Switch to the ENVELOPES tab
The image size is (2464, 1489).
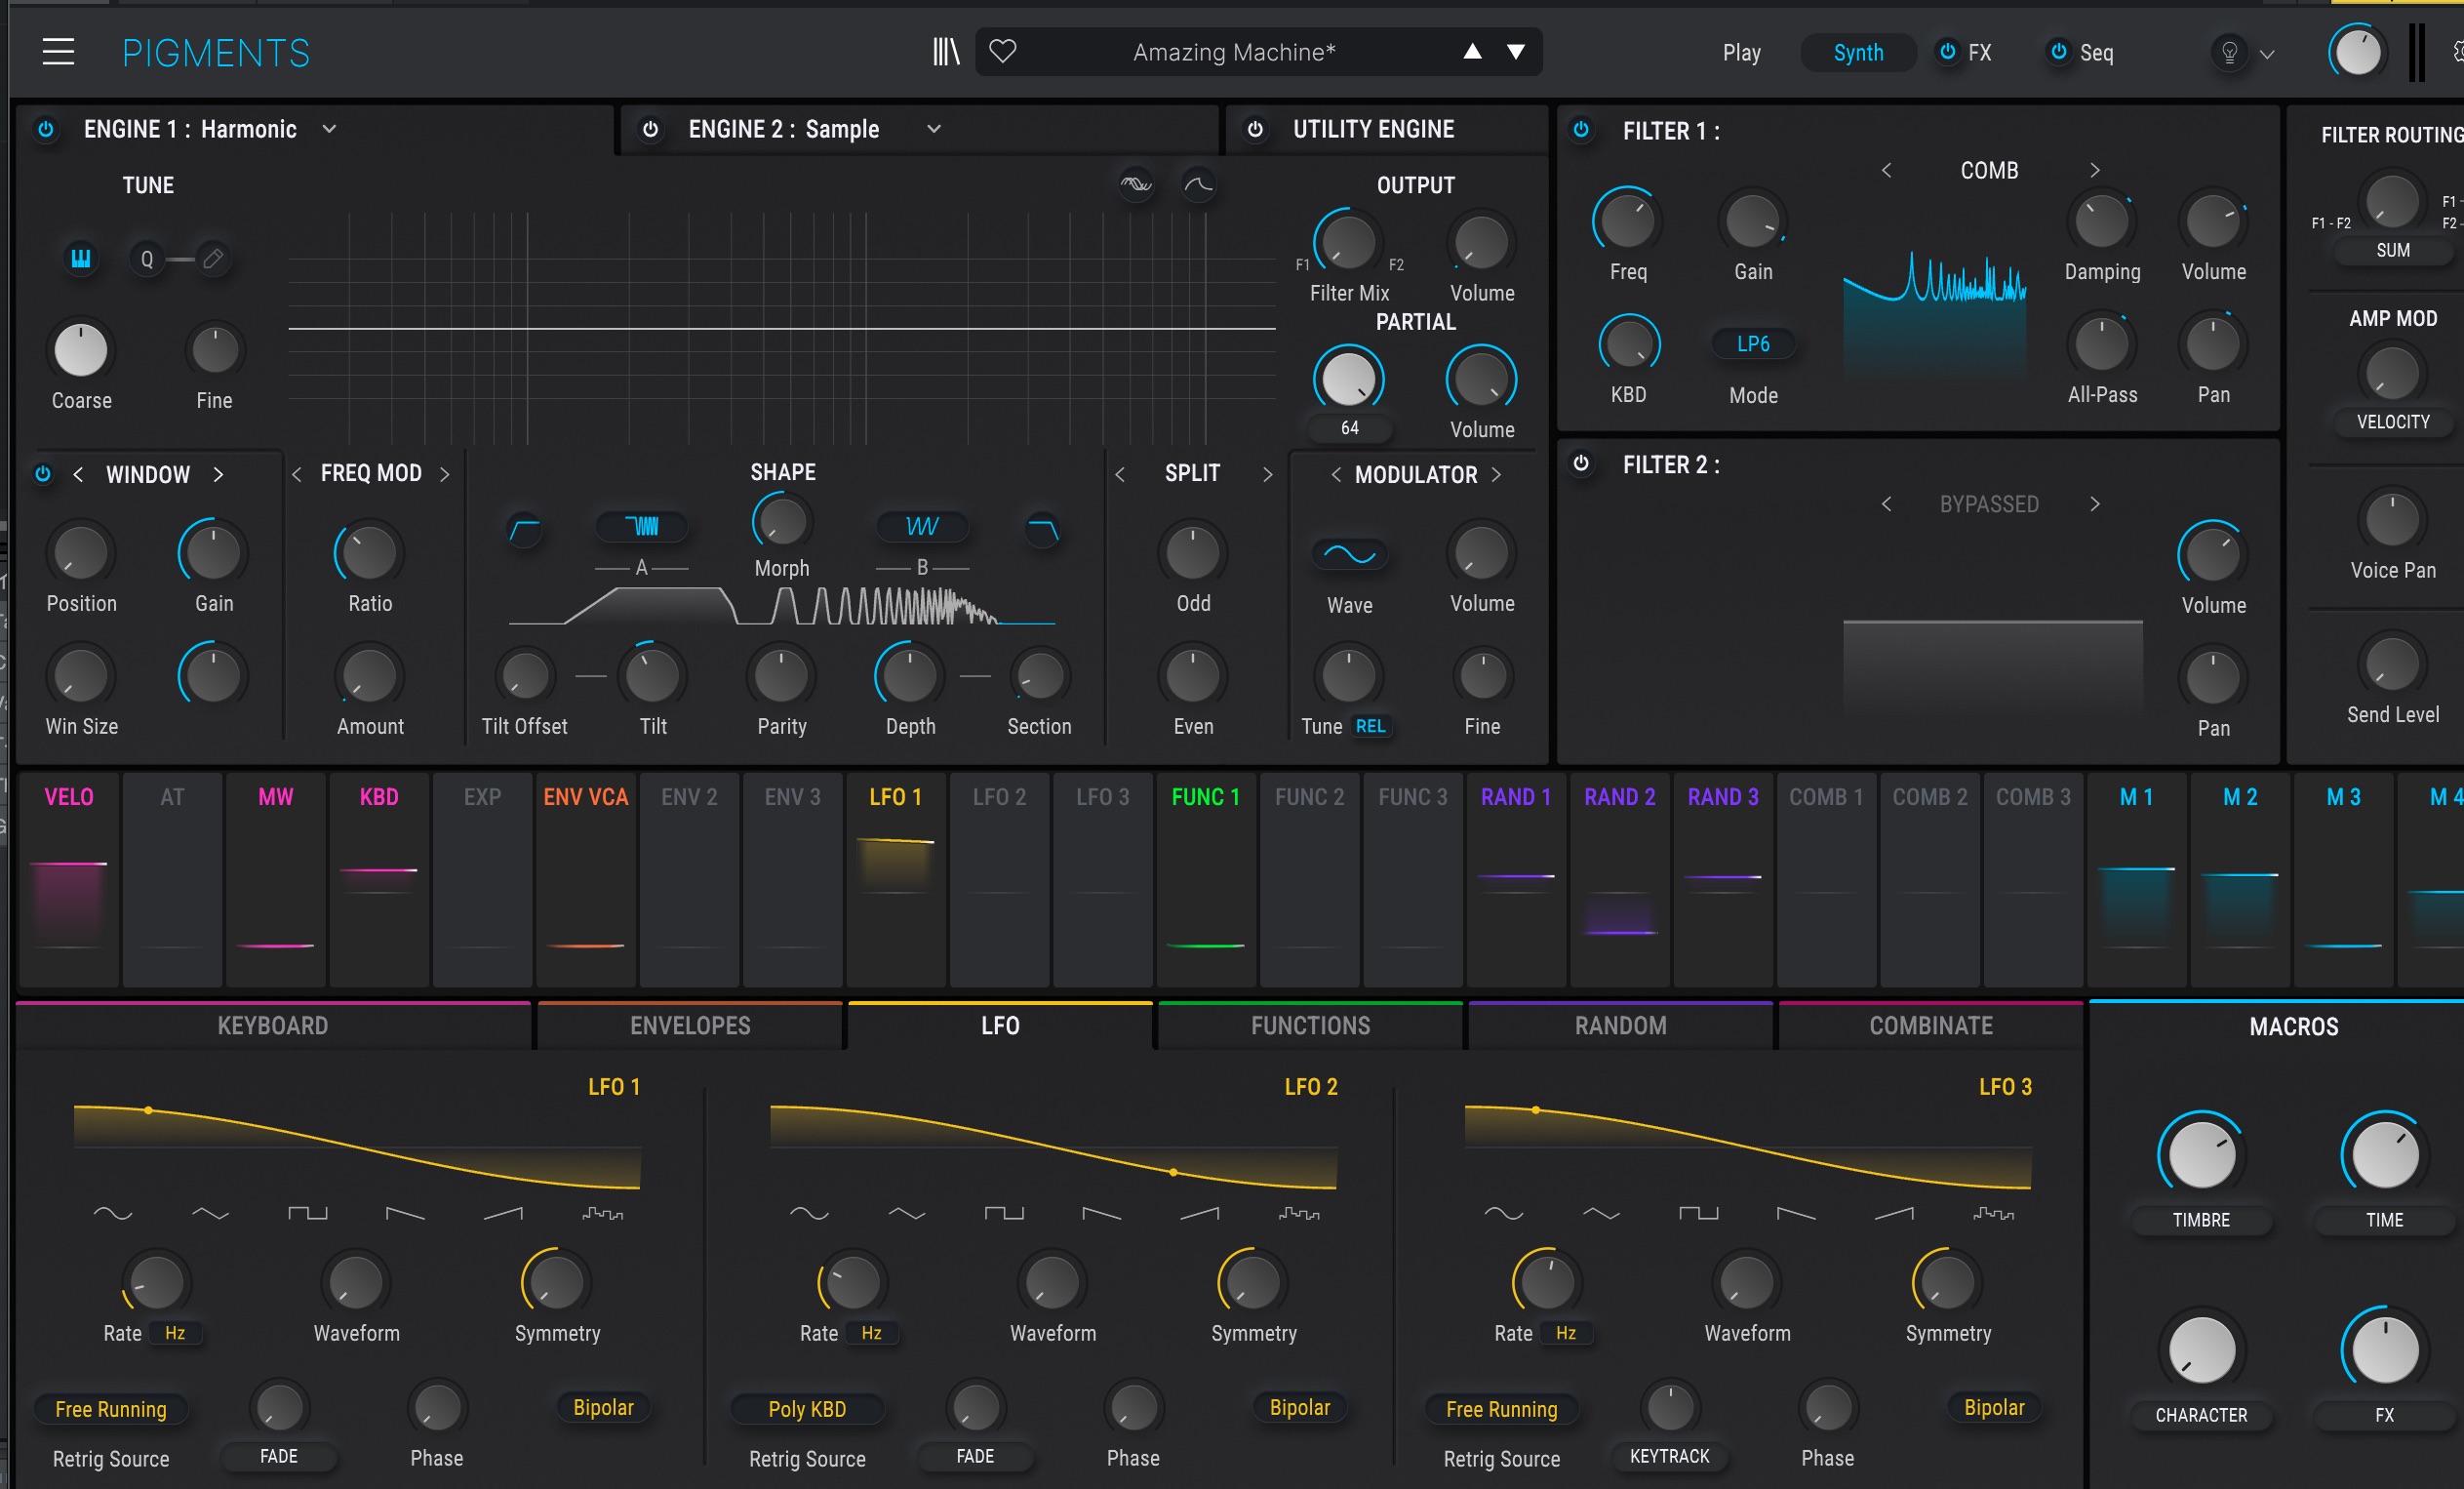(x=689, y=1026)
